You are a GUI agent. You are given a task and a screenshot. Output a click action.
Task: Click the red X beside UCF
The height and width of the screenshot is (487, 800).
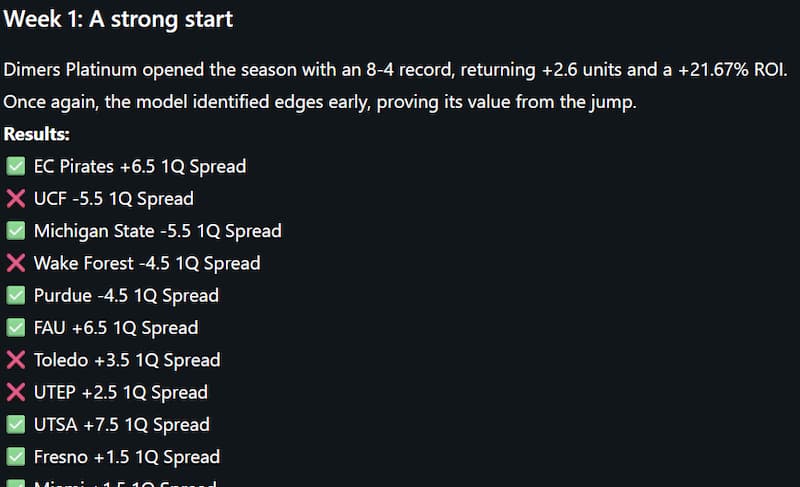[x=15, y=199]
